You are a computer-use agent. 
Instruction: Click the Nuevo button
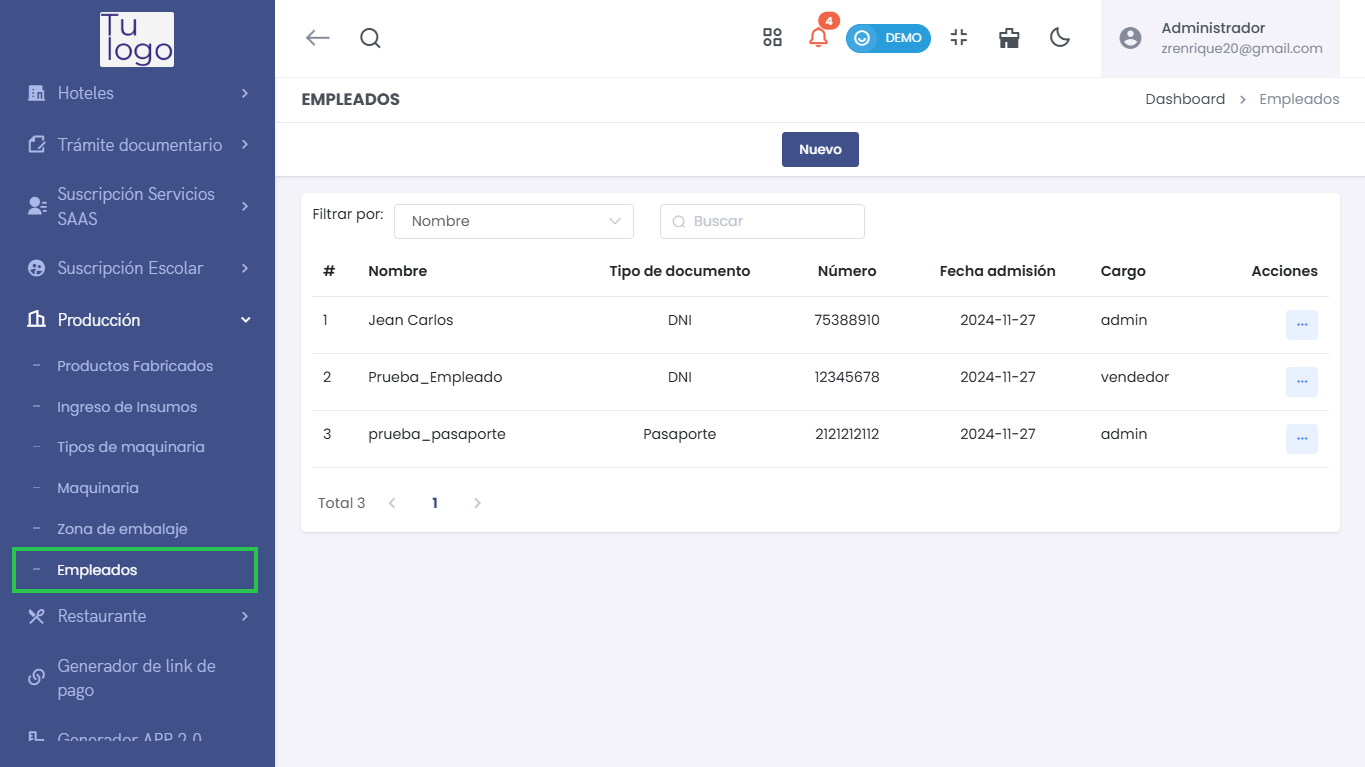point(820,149)
